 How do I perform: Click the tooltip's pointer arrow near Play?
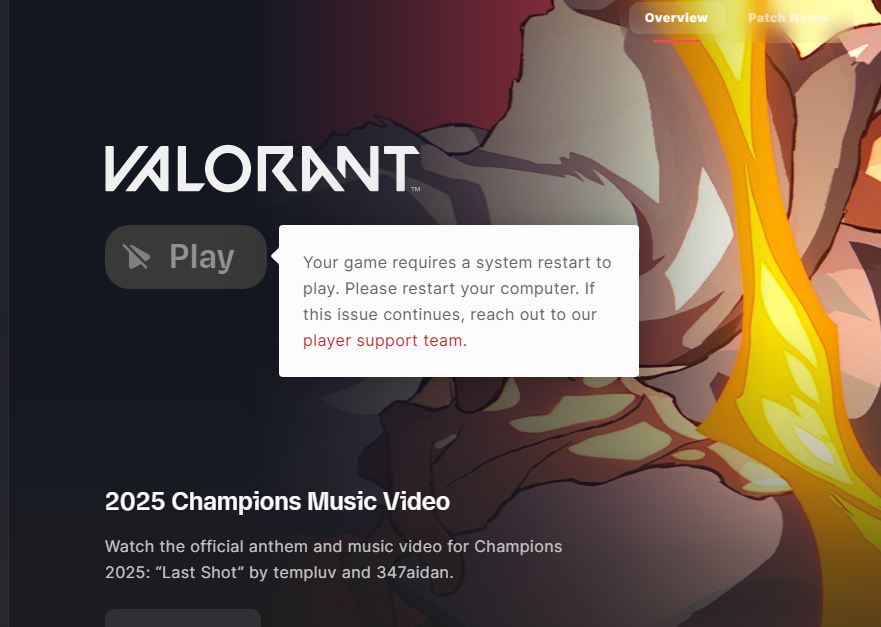point(275,256)
